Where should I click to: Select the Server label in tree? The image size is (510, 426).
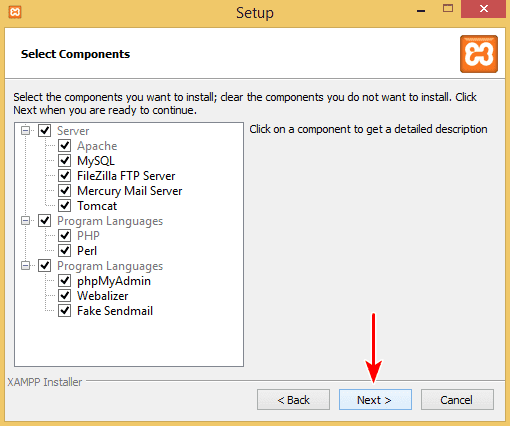tap(73, 131)
